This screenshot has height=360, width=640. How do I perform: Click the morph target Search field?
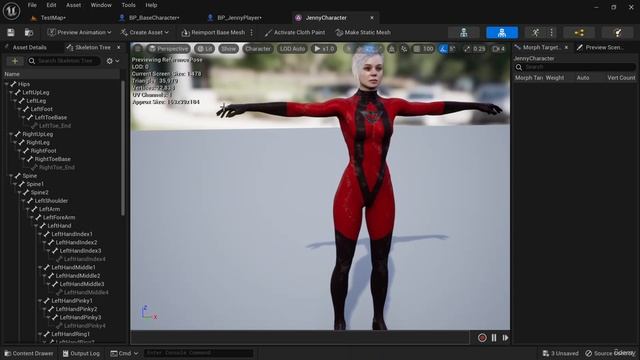575,67
